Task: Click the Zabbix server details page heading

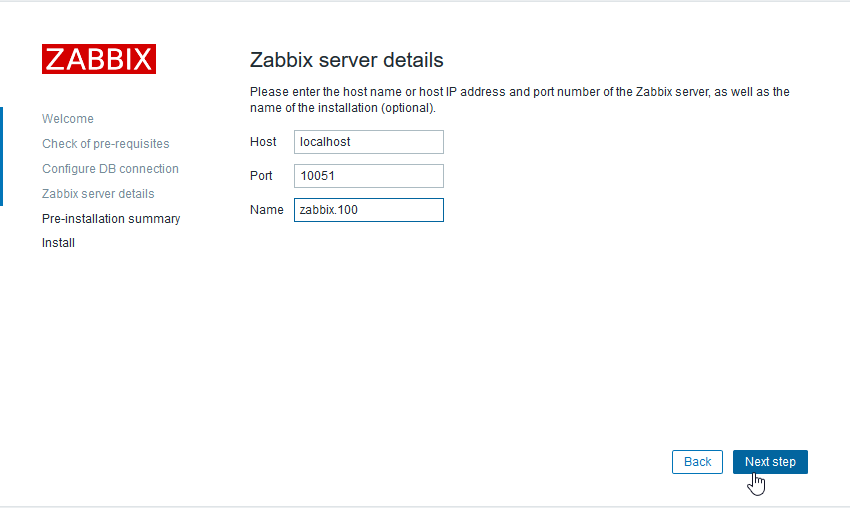Action: point(346,60)
